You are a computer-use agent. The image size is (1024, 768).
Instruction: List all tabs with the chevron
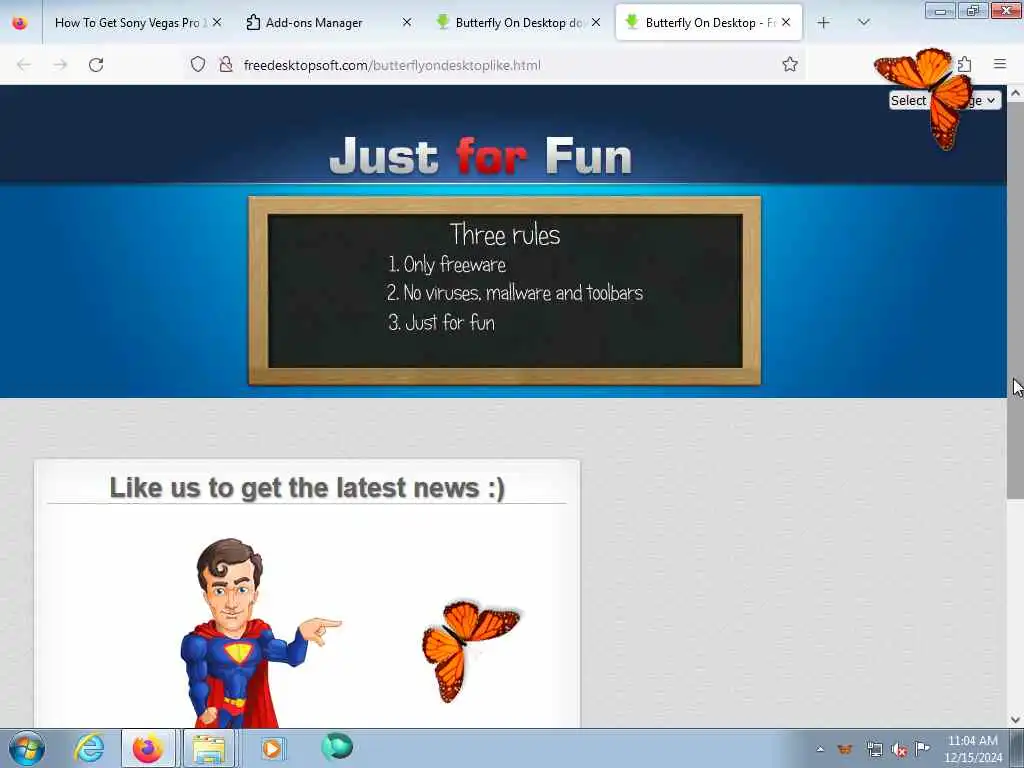864,23
